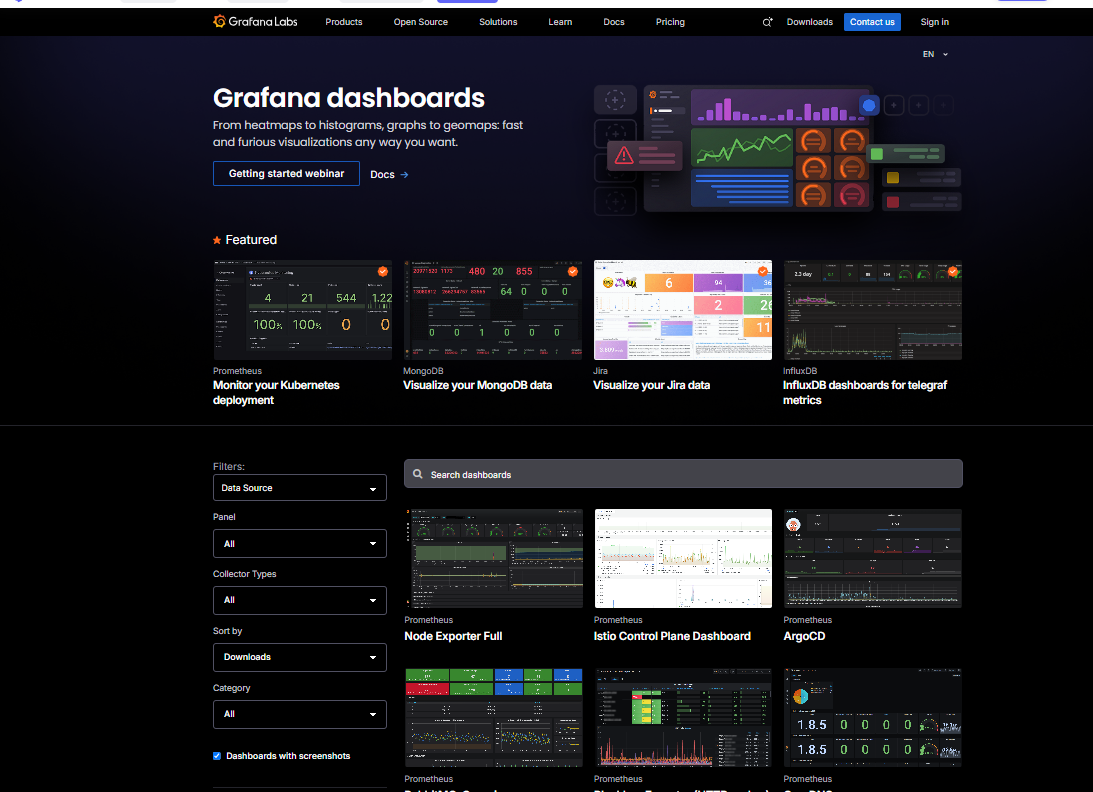This screenshot has width=1093, height=792.
Task: Click in the Search dashboards field
Action: 683,474
